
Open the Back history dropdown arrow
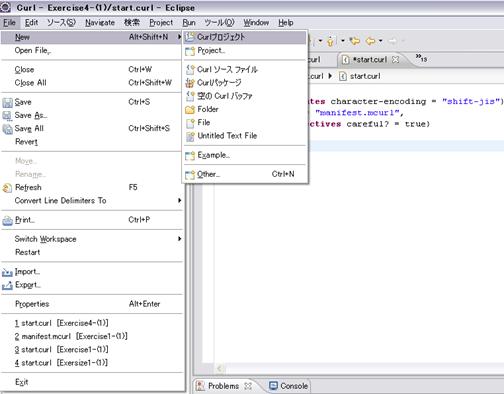[381, 41]
